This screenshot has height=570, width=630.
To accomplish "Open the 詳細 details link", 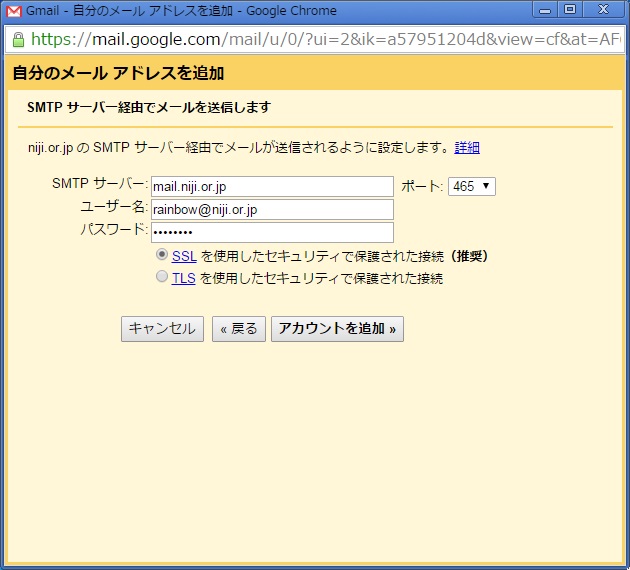I will [x=467, y=147].
